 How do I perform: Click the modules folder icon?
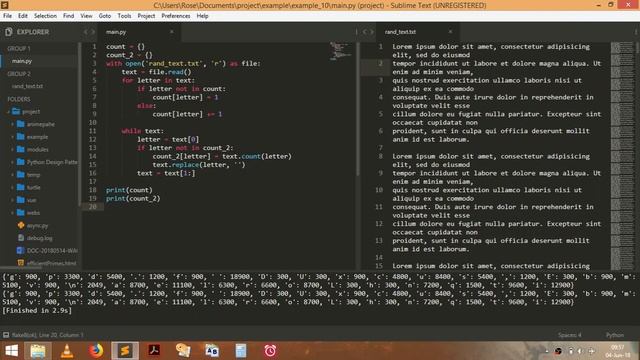tap(21, 149)
